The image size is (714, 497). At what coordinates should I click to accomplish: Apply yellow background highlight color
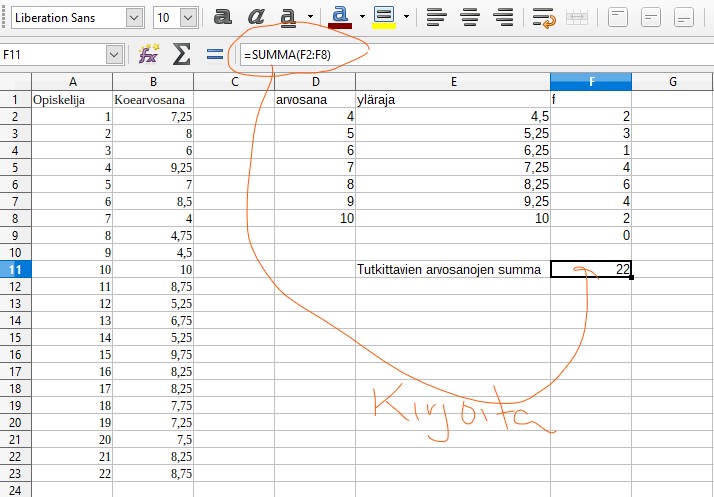click(383, 17)
